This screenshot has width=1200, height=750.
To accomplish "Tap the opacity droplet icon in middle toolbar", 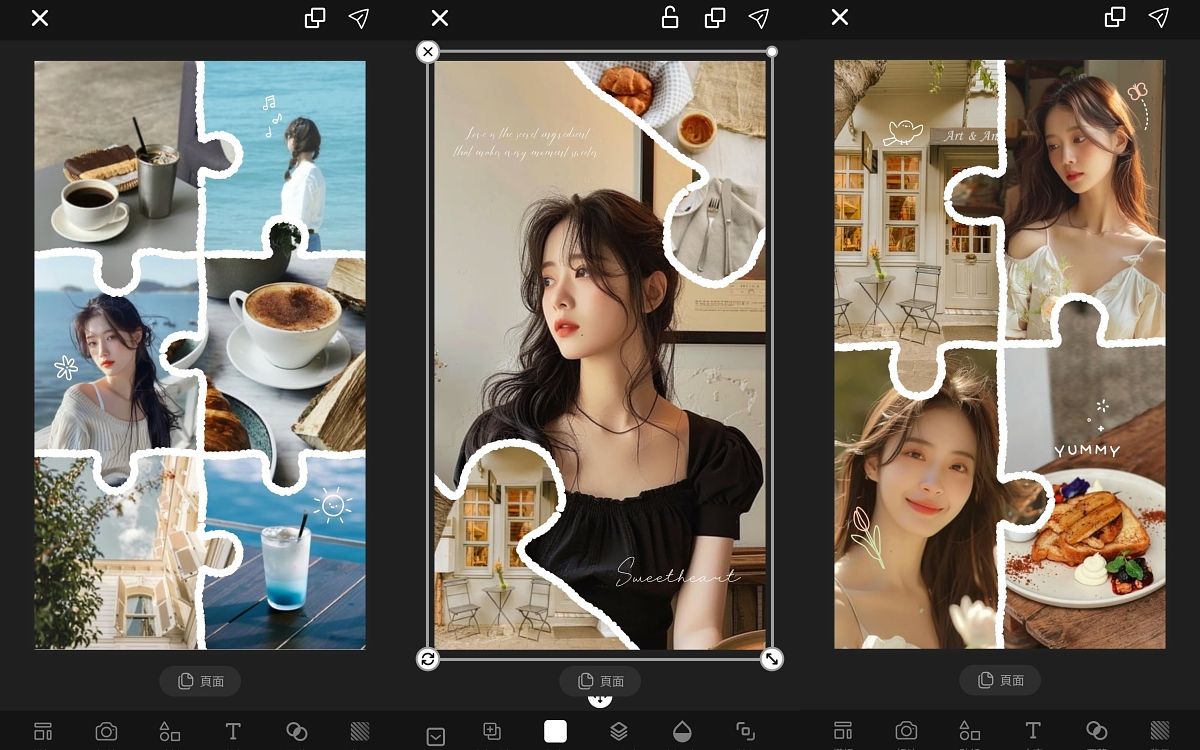I will [x=682, y=732].
